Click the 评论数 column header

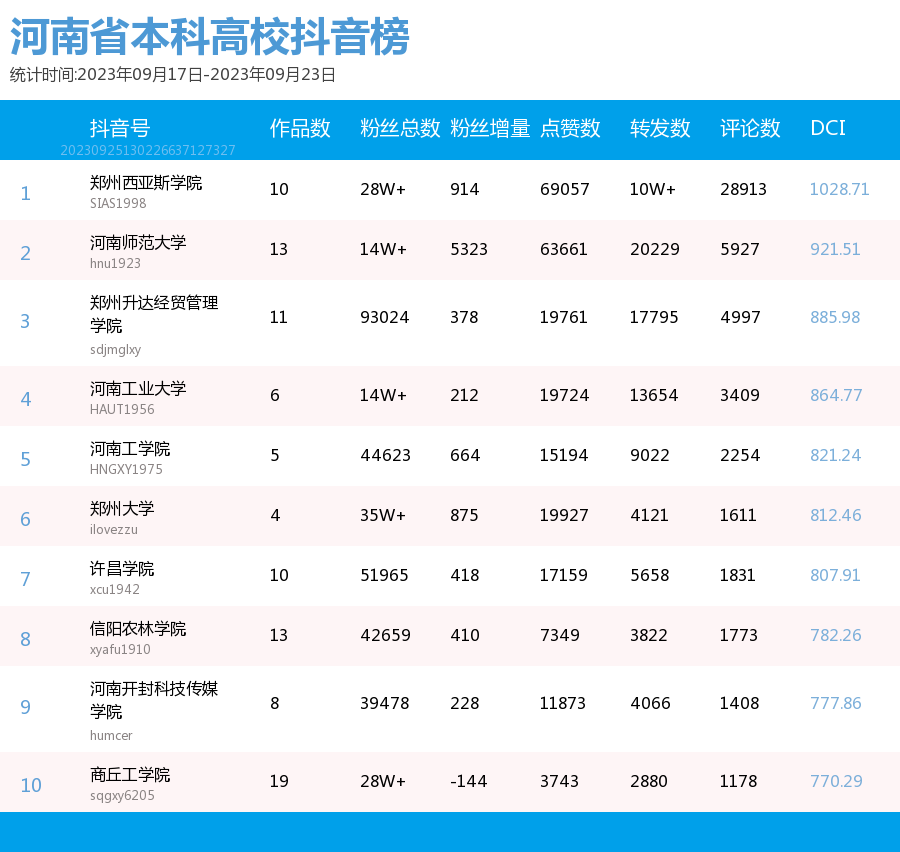tap(750, 128)
